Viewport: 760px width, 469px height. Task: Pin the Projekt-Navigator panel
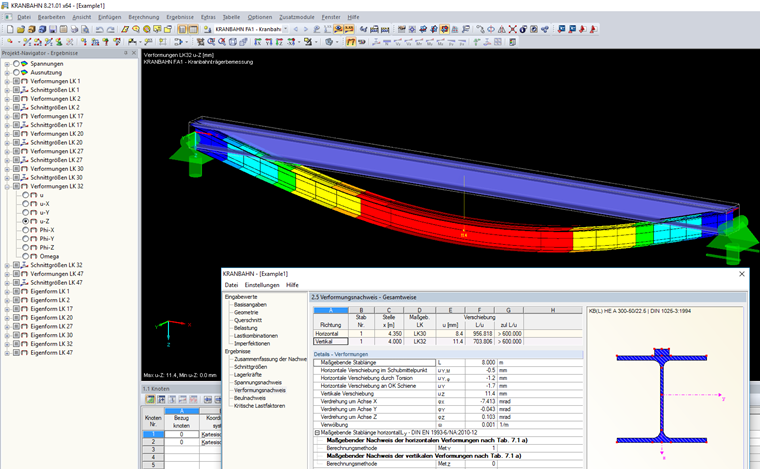[x=126, y=53]
